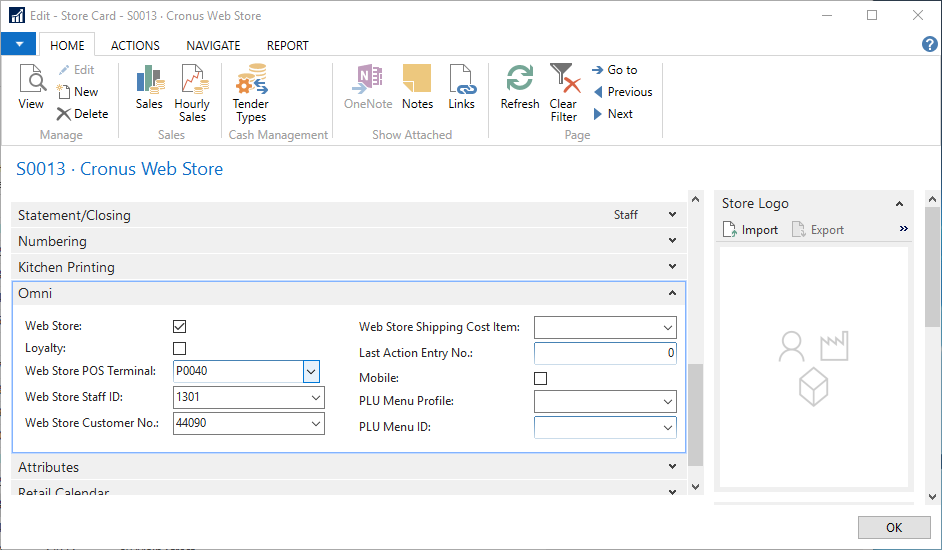Import a store logo
The height and width of the screenshot is (550, 942).
click(x=750, y=230)
